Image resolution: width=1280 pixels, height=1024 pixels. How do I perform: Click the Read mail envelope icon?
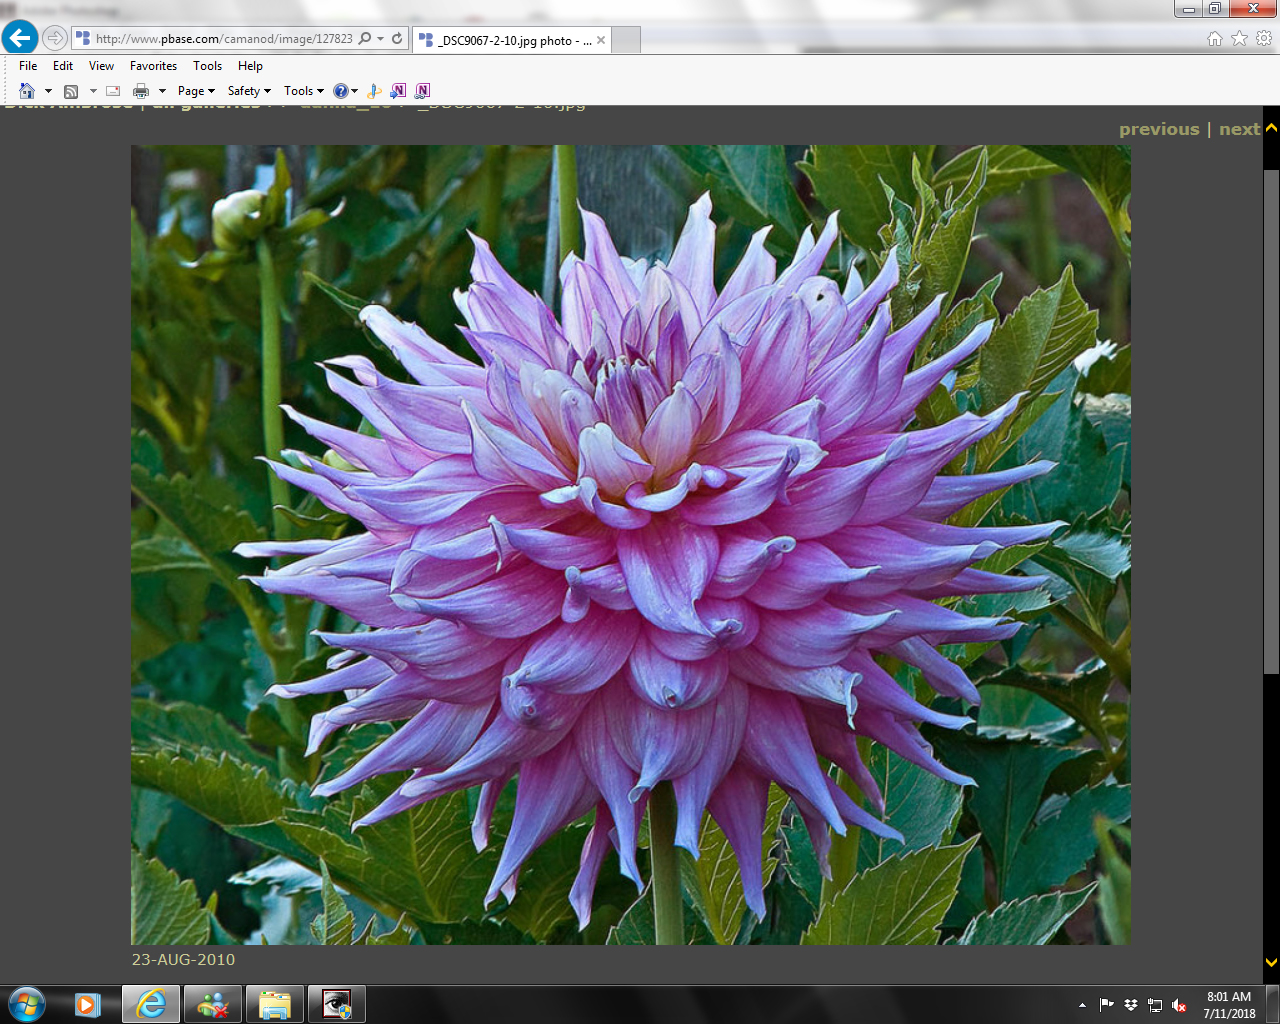point(113,91)
